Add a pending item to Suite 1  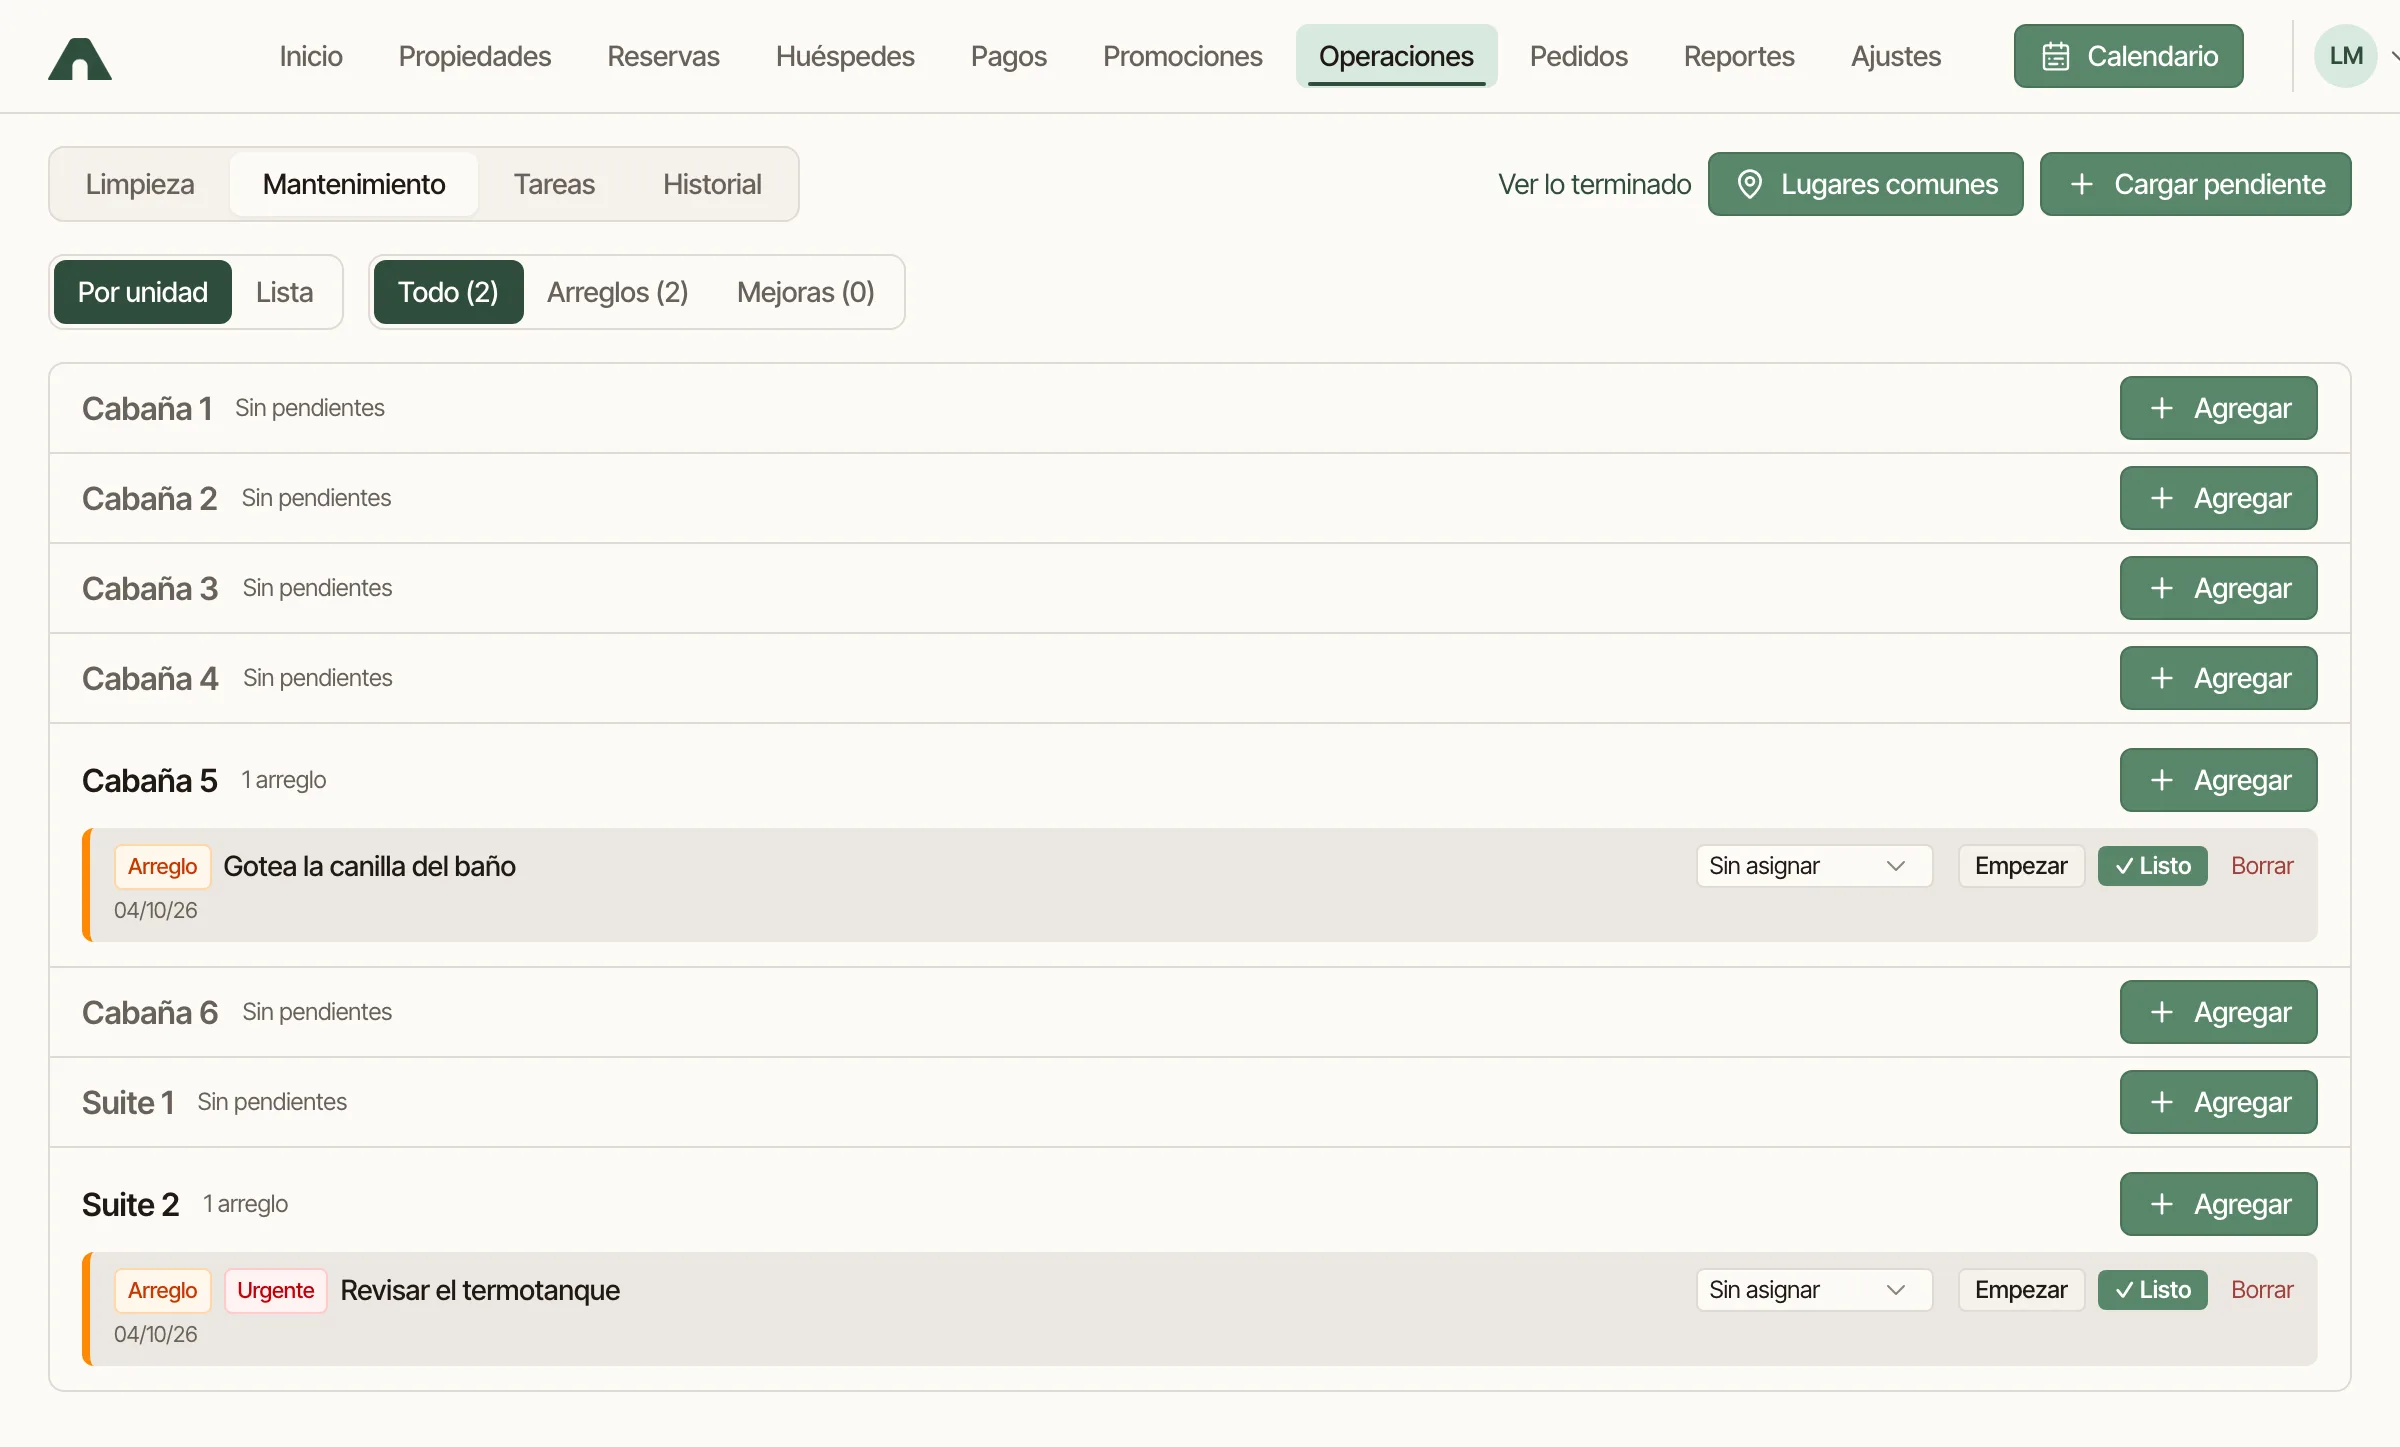[2218, 1102]
